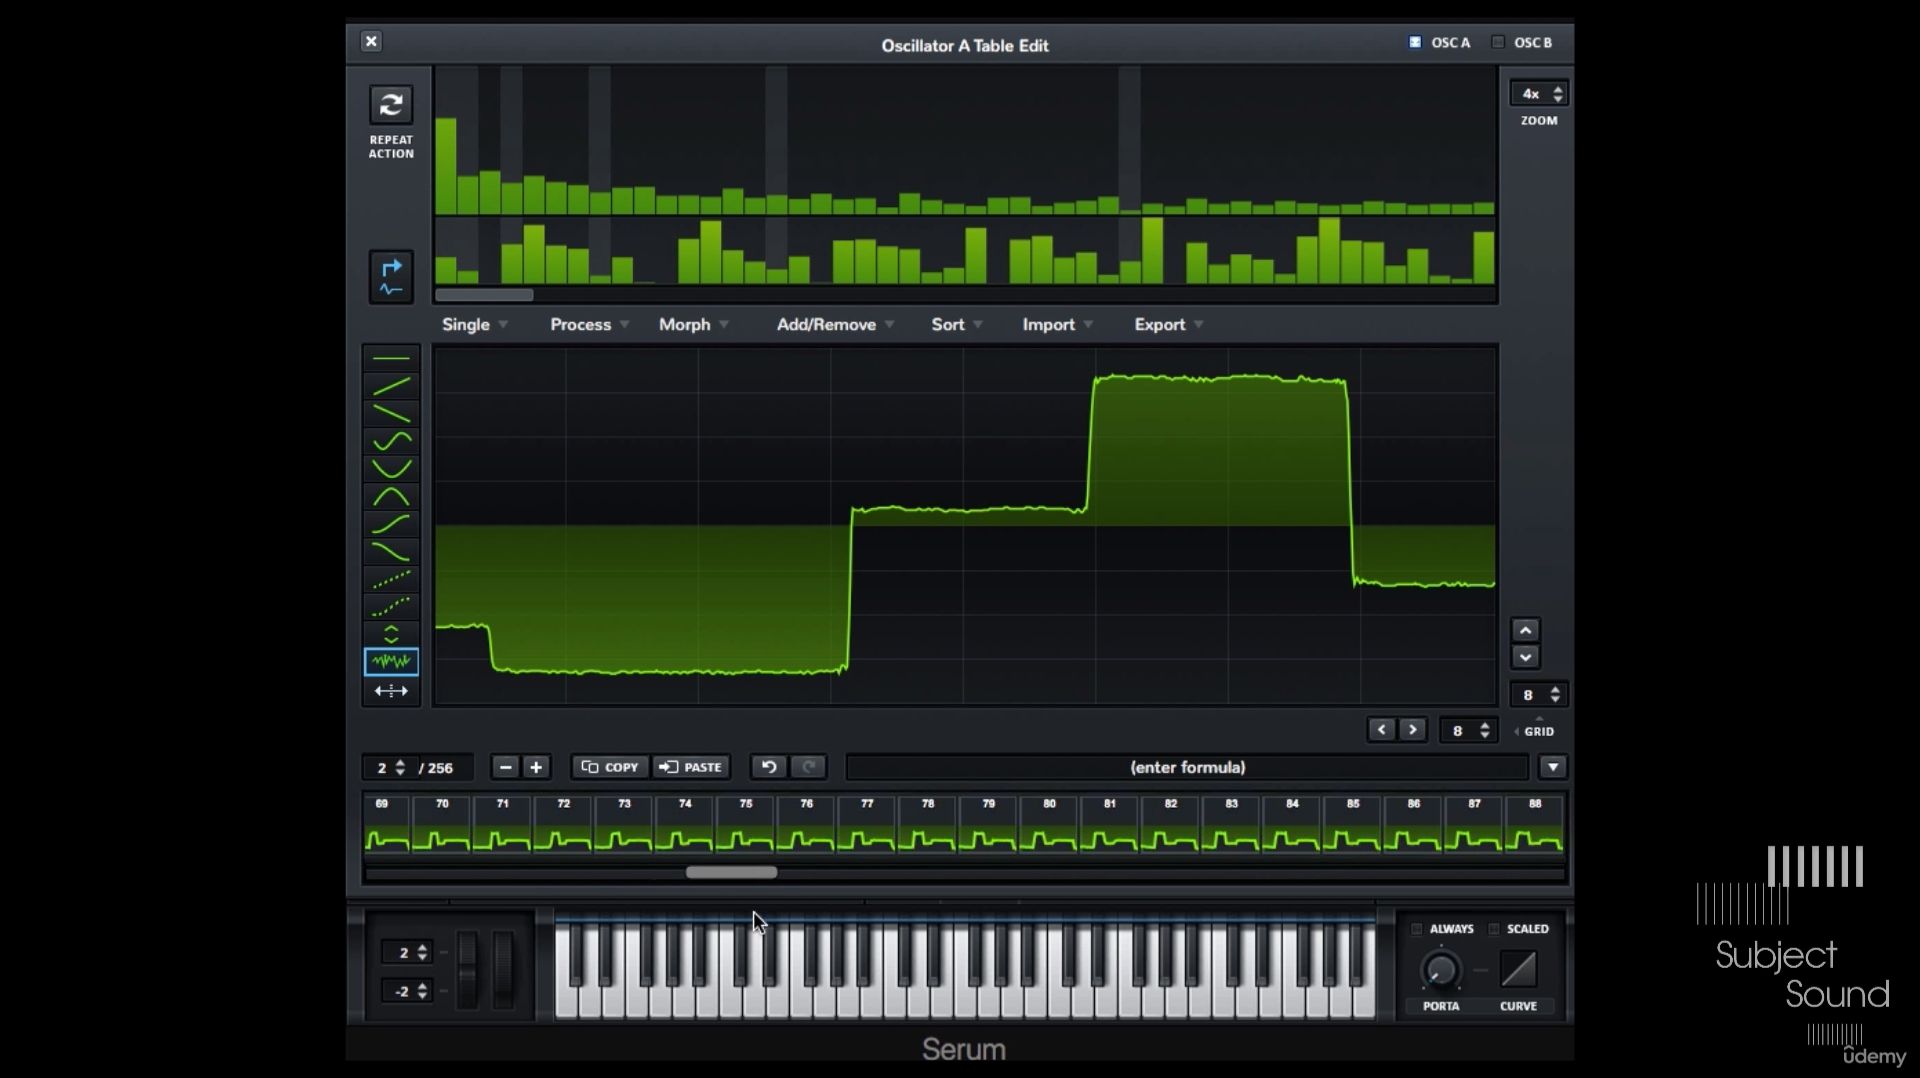
Task: Select wavetable frame 84 thumbnail
Action: [x=1292, y=825]
